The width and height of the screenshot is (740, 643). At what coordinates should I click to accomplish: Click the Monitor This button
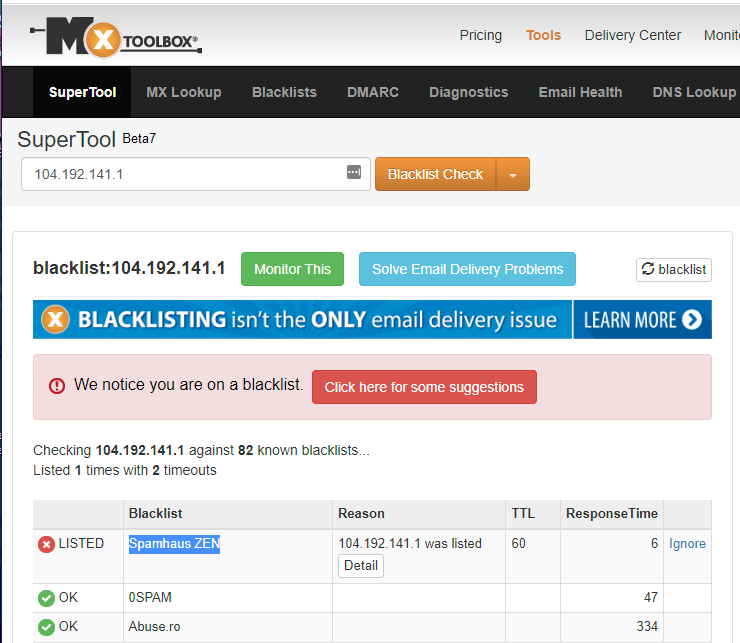tap(293, 269)
